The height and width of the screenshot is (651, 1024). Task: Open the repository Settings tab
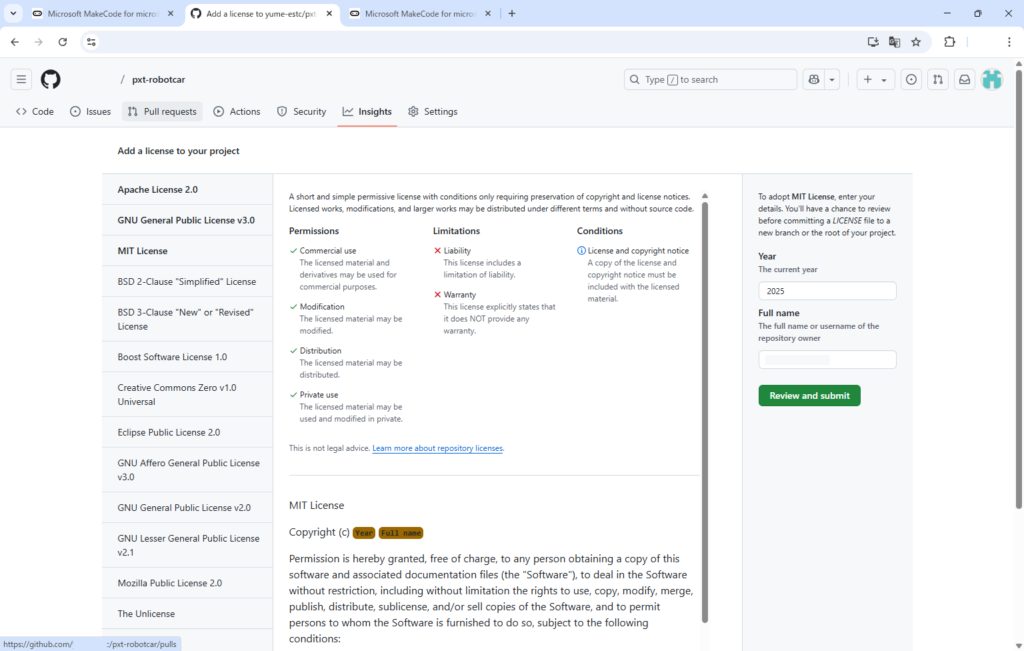(x=433, y=112)
